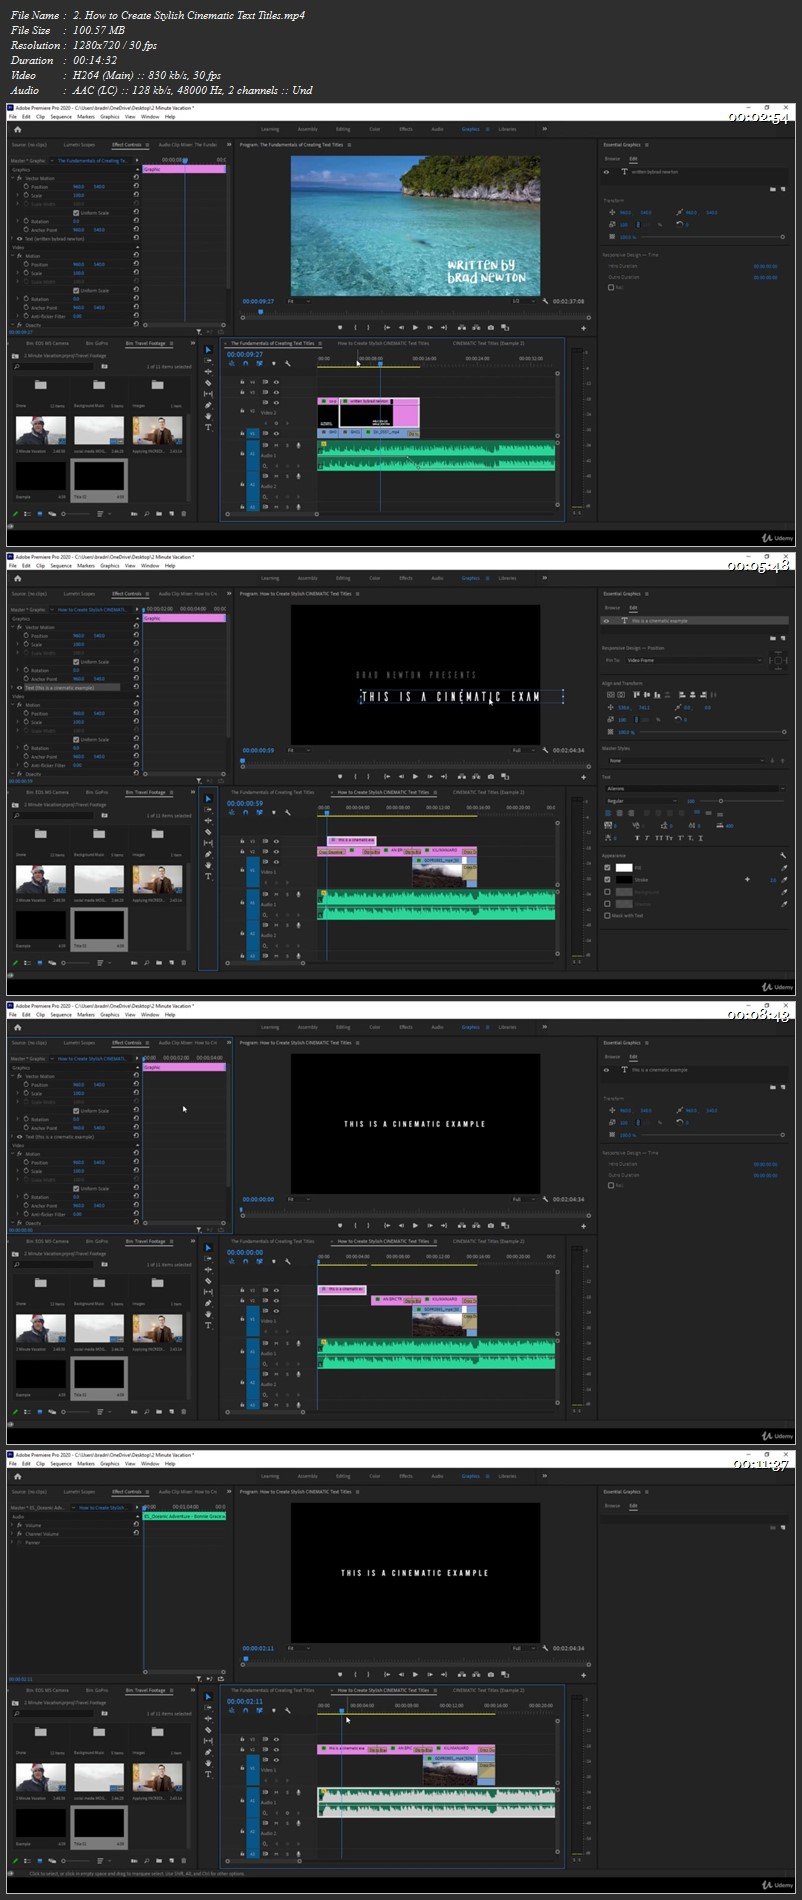Click black Stroke color swatch in 00:05:48 frame

tap(624, 880)
